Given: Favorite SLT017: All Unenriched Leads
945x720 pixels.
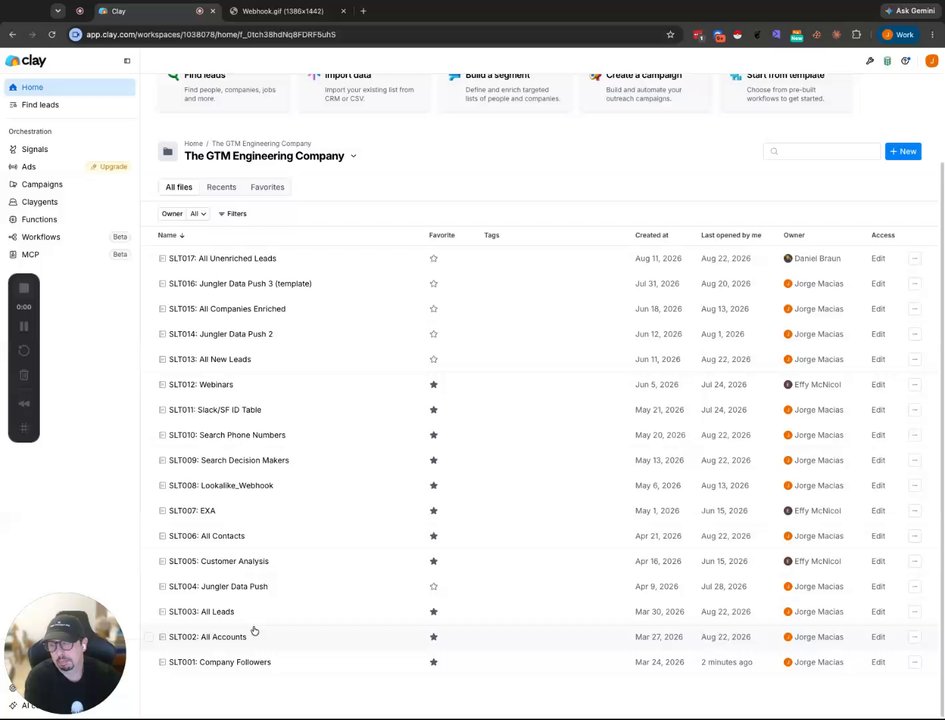Looking at the screenshot, I should [433, 258].
